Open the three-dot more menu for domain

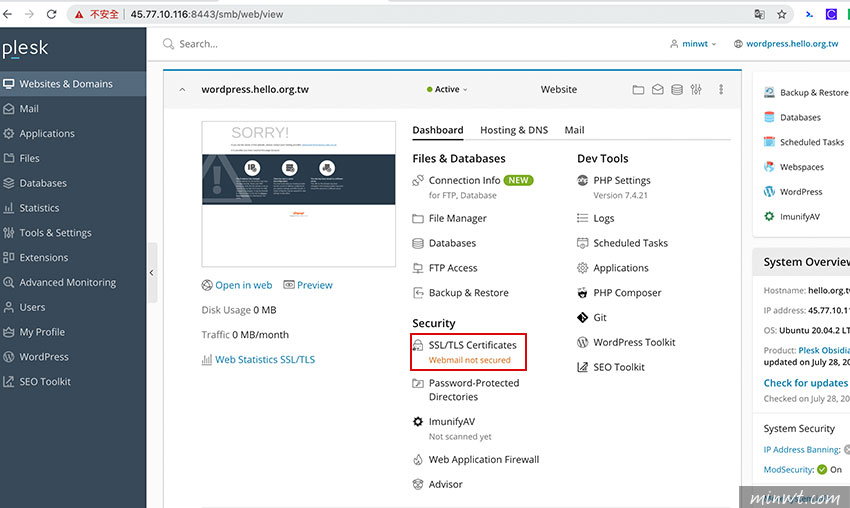721,89
